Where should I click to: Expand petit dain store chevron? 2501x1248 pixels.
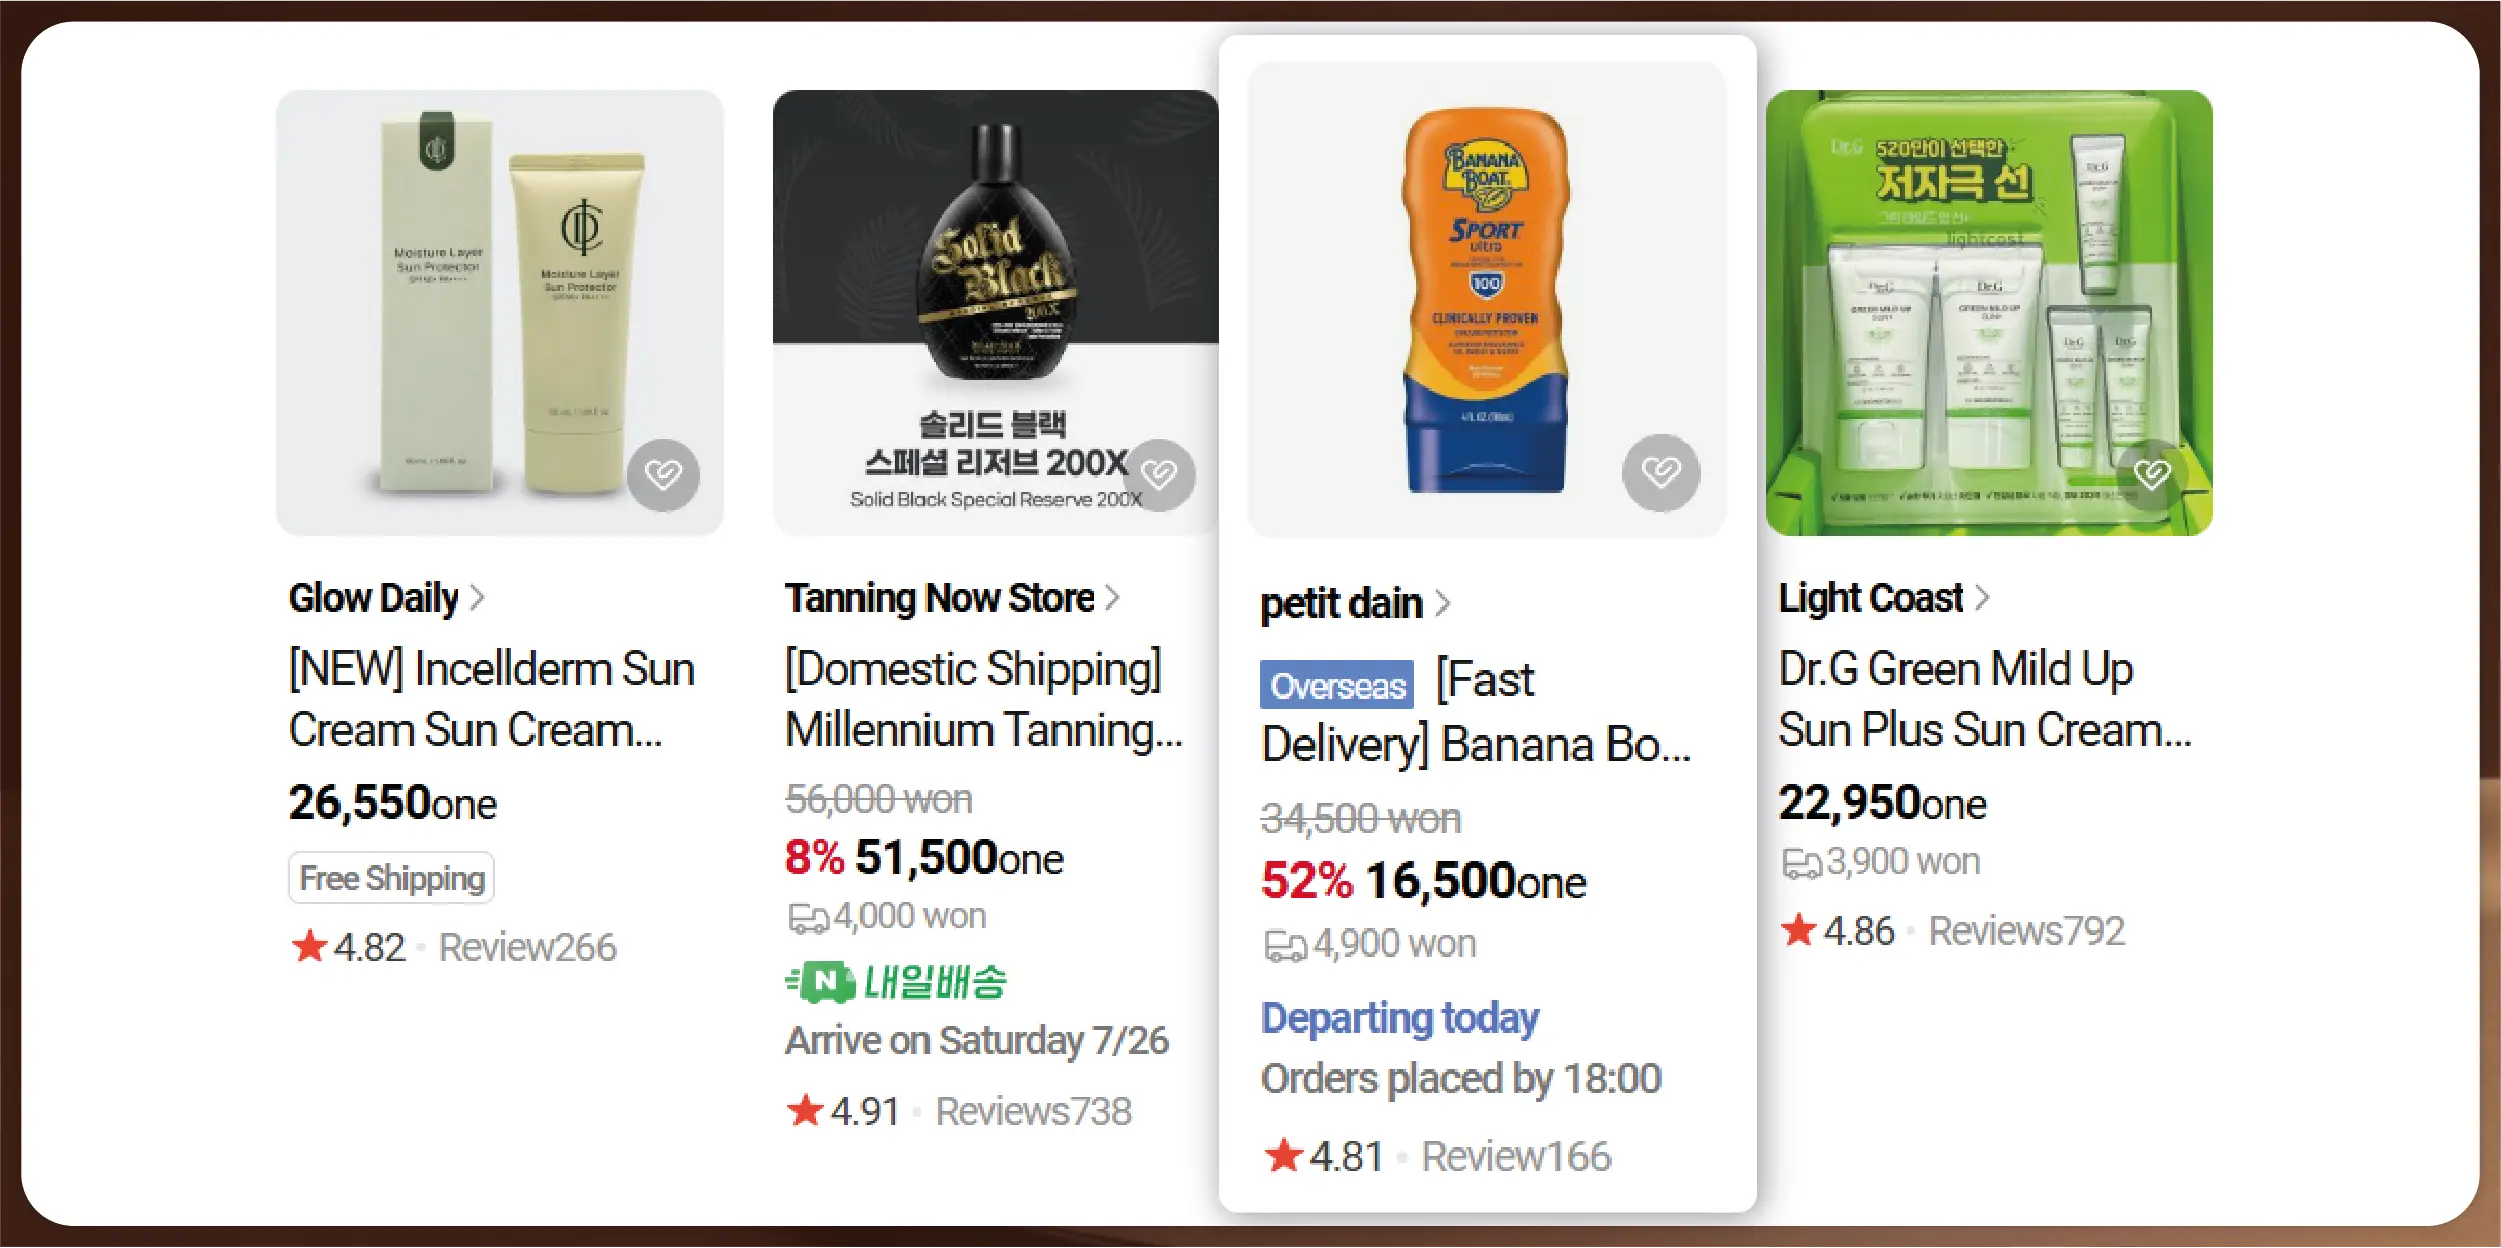(x=1442, y=604)
